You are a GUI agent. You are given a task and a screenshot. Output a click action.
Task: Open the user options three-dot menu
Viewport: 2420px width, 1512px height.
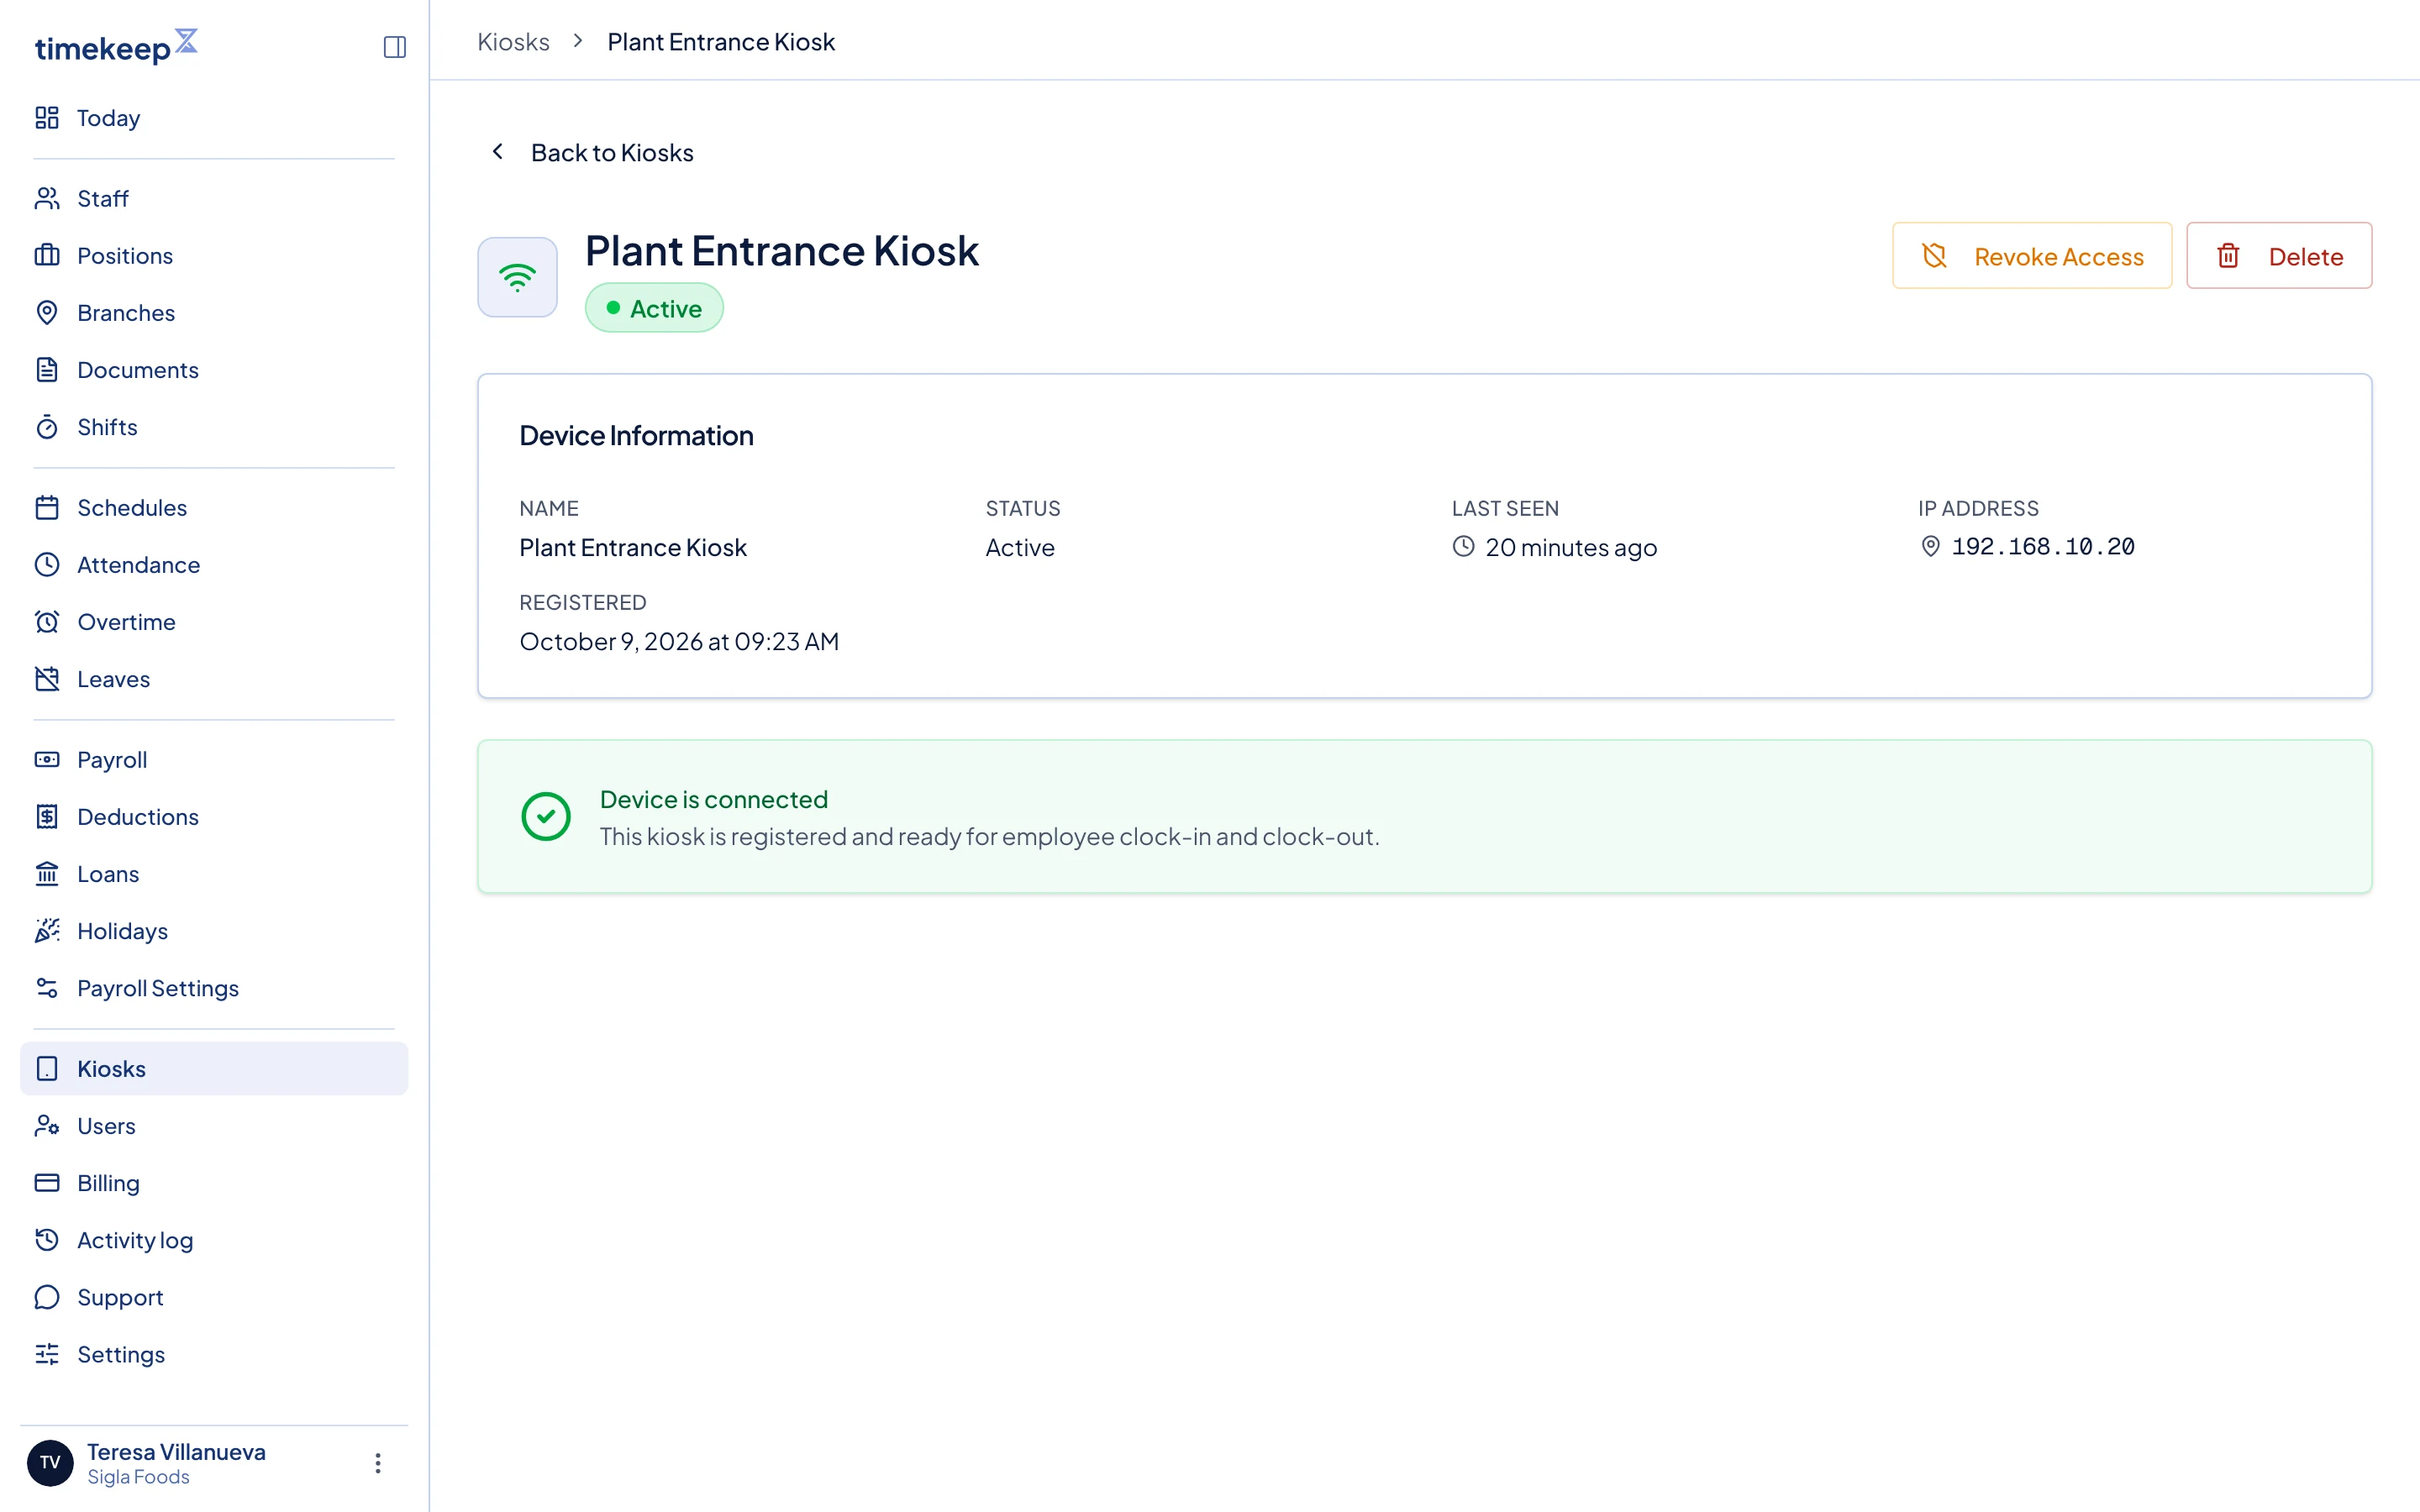click(377, 1463)
